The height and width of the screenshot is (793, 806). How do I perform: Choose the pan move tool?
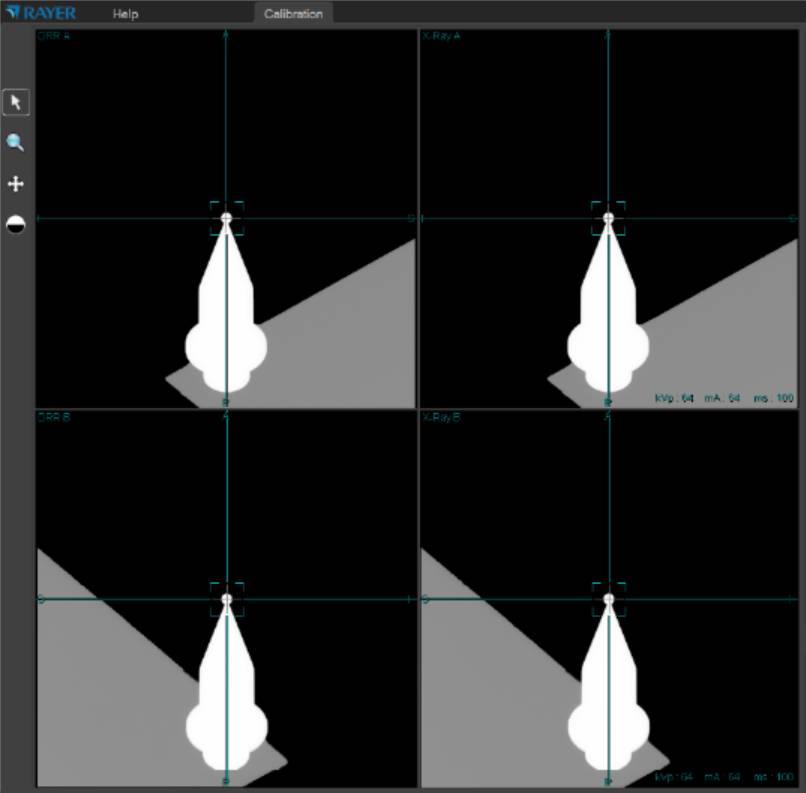[x=16, y=184]
